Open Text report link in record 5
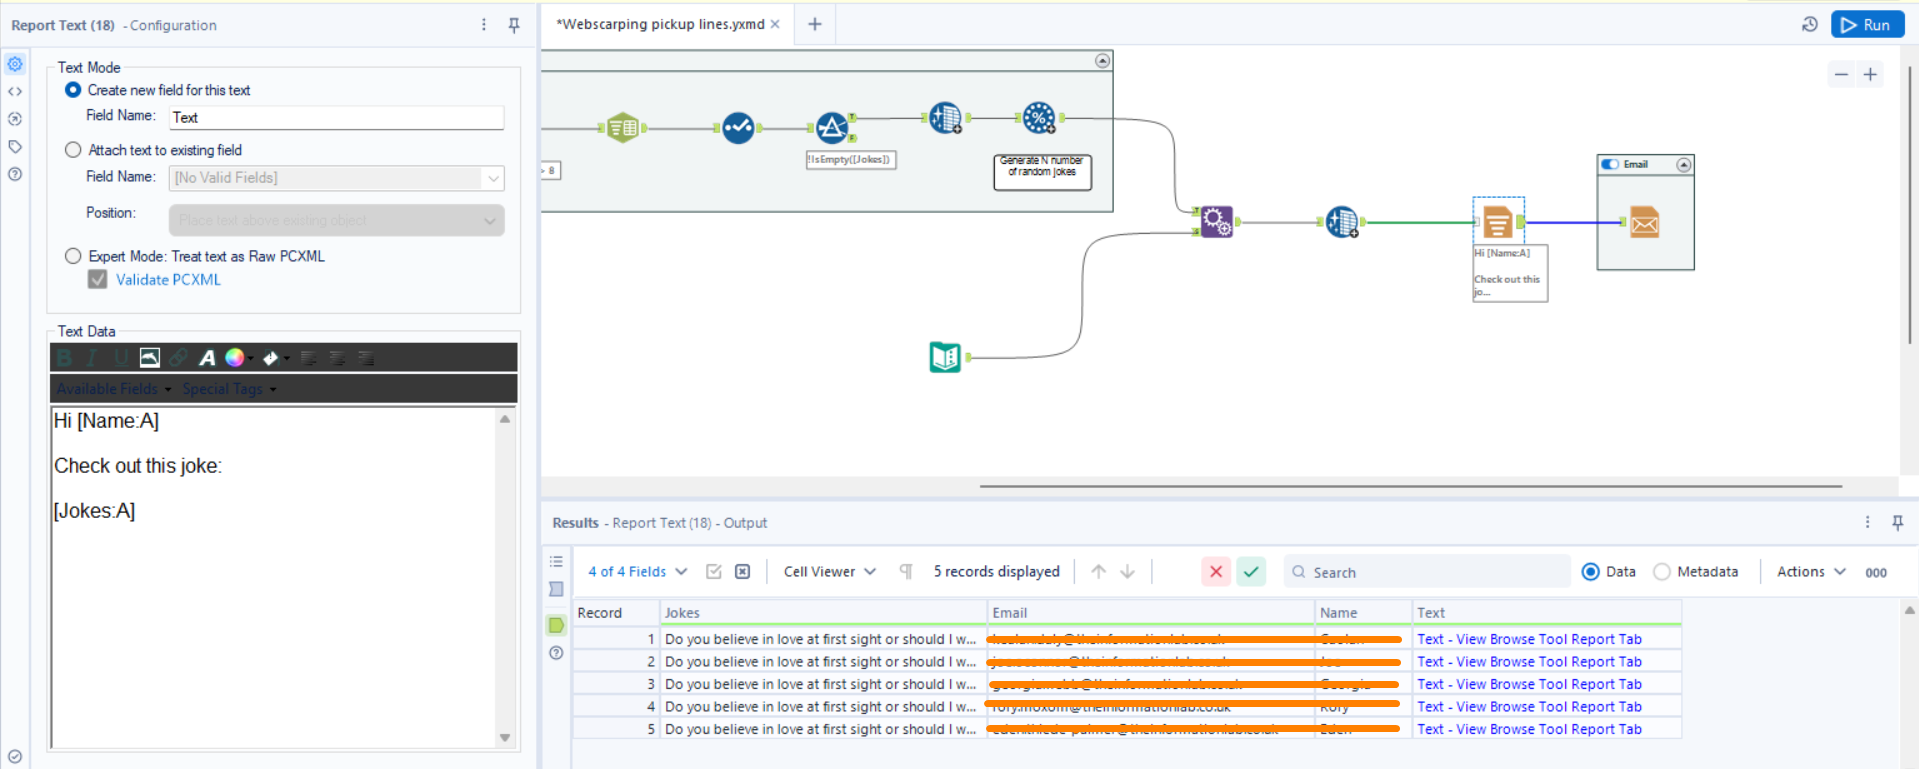The width and height of the screenshot is (1919, 769). 1529,729
